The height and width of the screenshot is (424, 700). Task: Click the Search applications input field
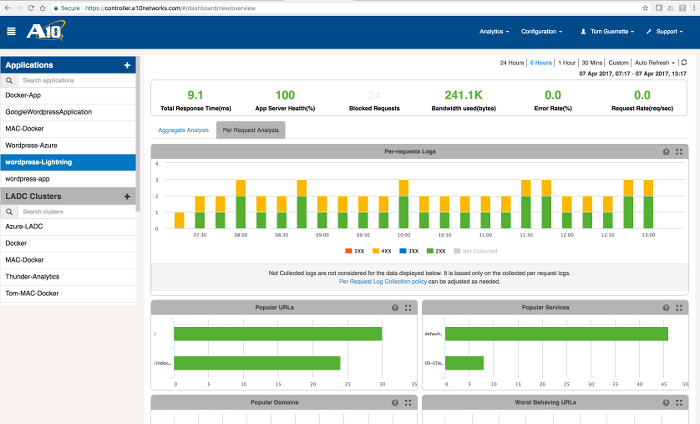[x=76, y=80]
